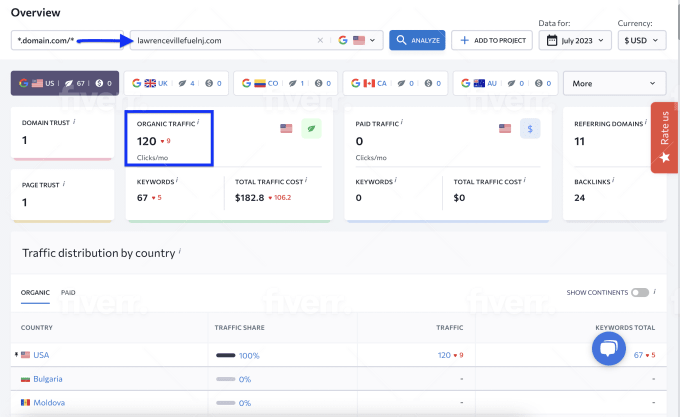The height and width of the screenshot is (417, 680).
Task: Click the Traffic Share column header
Action: 239,328
